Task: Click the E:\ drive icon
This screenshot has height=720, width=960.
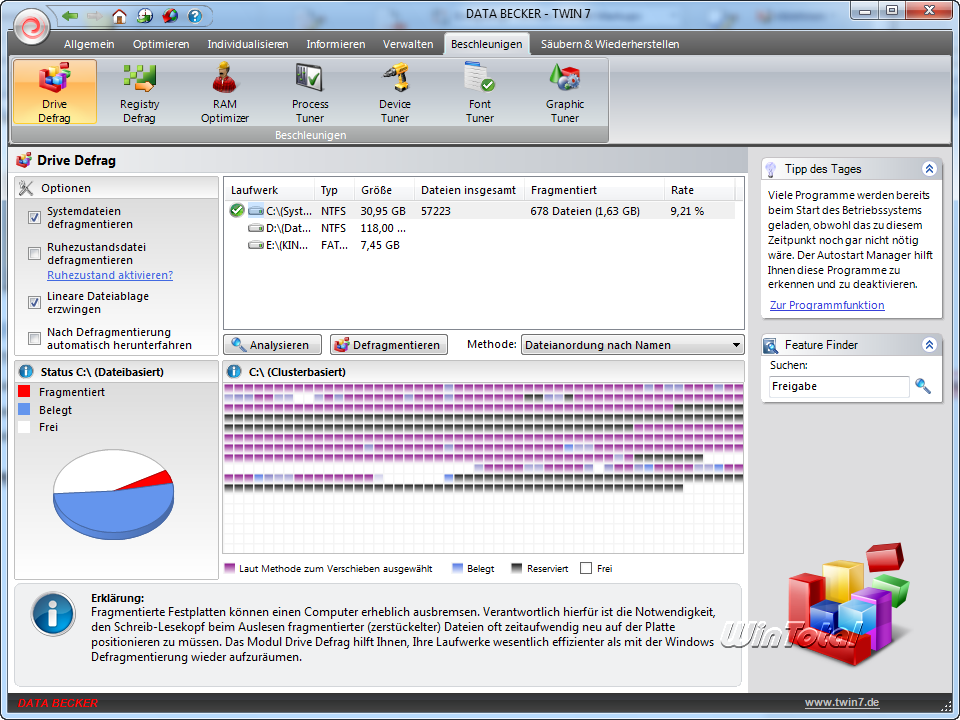Action: [x=255, y=246]
